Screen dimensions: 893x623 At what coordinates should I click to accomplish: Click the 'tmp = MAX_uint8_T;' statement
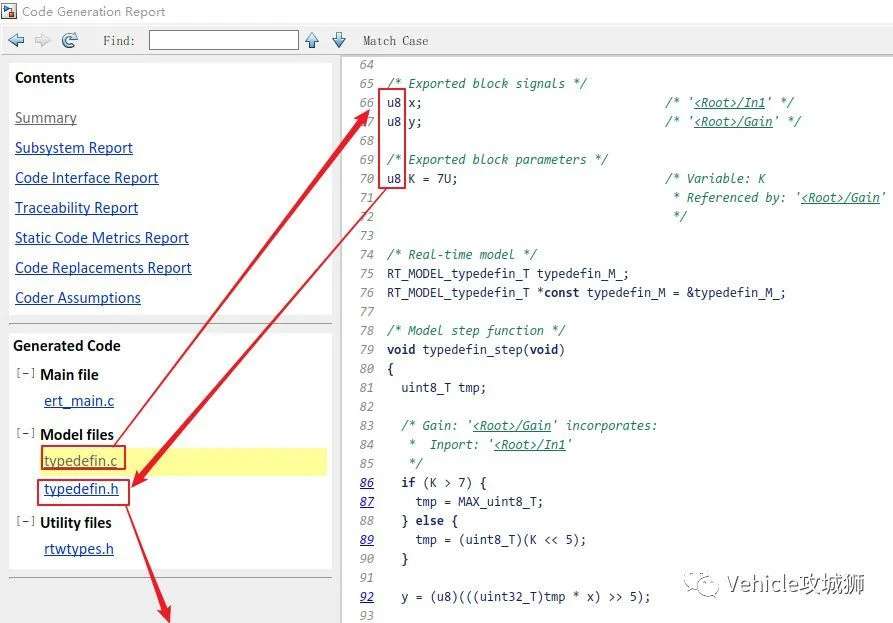pos(480,502)
